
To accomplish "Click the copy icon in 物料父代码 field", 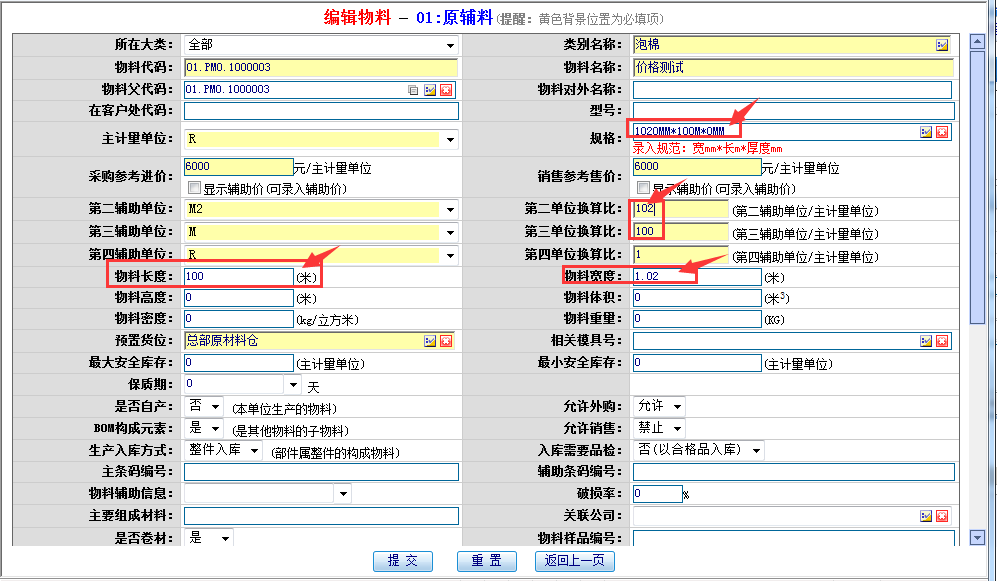I will pyautogui.click(x=413, y=90).
